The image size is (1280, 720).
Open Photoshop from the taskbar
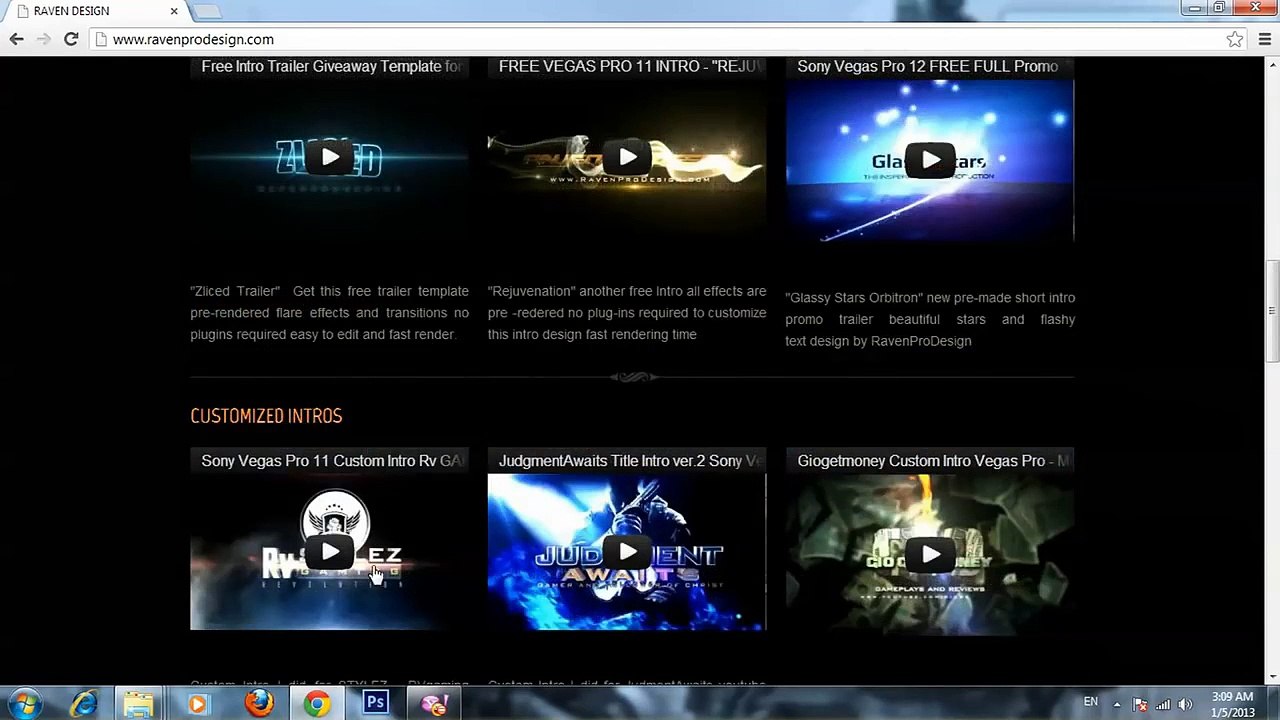pyautogui.click(x=376, y=704)
